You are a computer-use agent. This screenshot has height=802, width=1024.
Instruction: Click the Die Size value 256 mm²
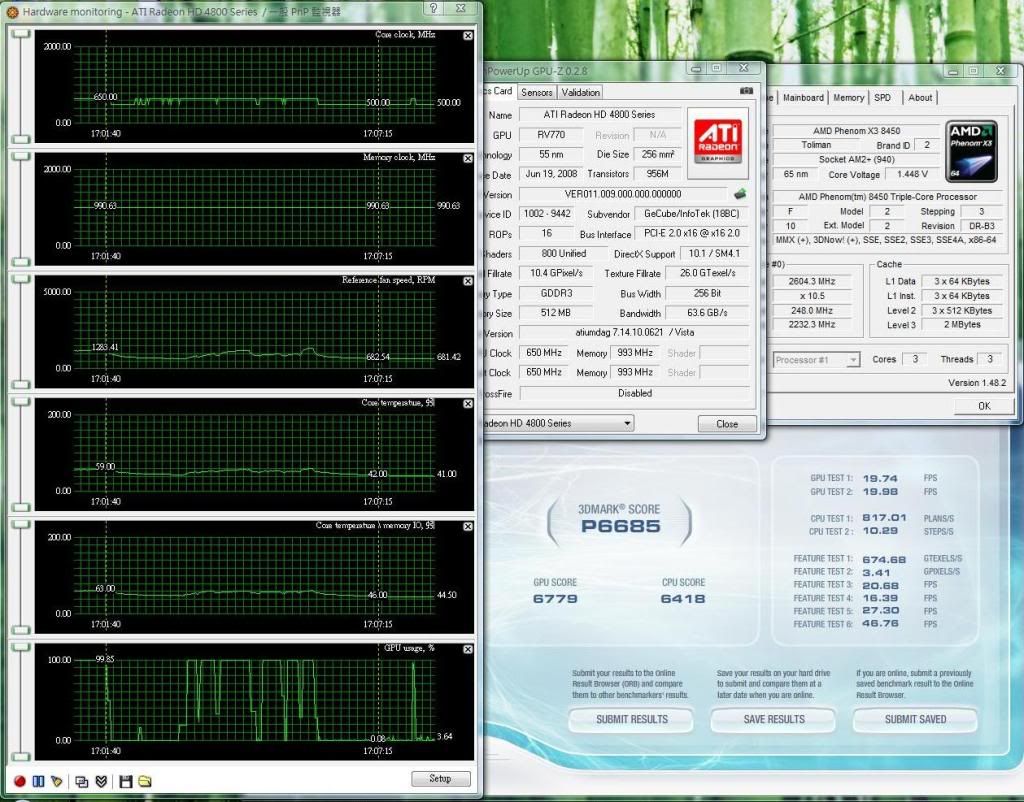pyautogui.click(x=658, y=155)
